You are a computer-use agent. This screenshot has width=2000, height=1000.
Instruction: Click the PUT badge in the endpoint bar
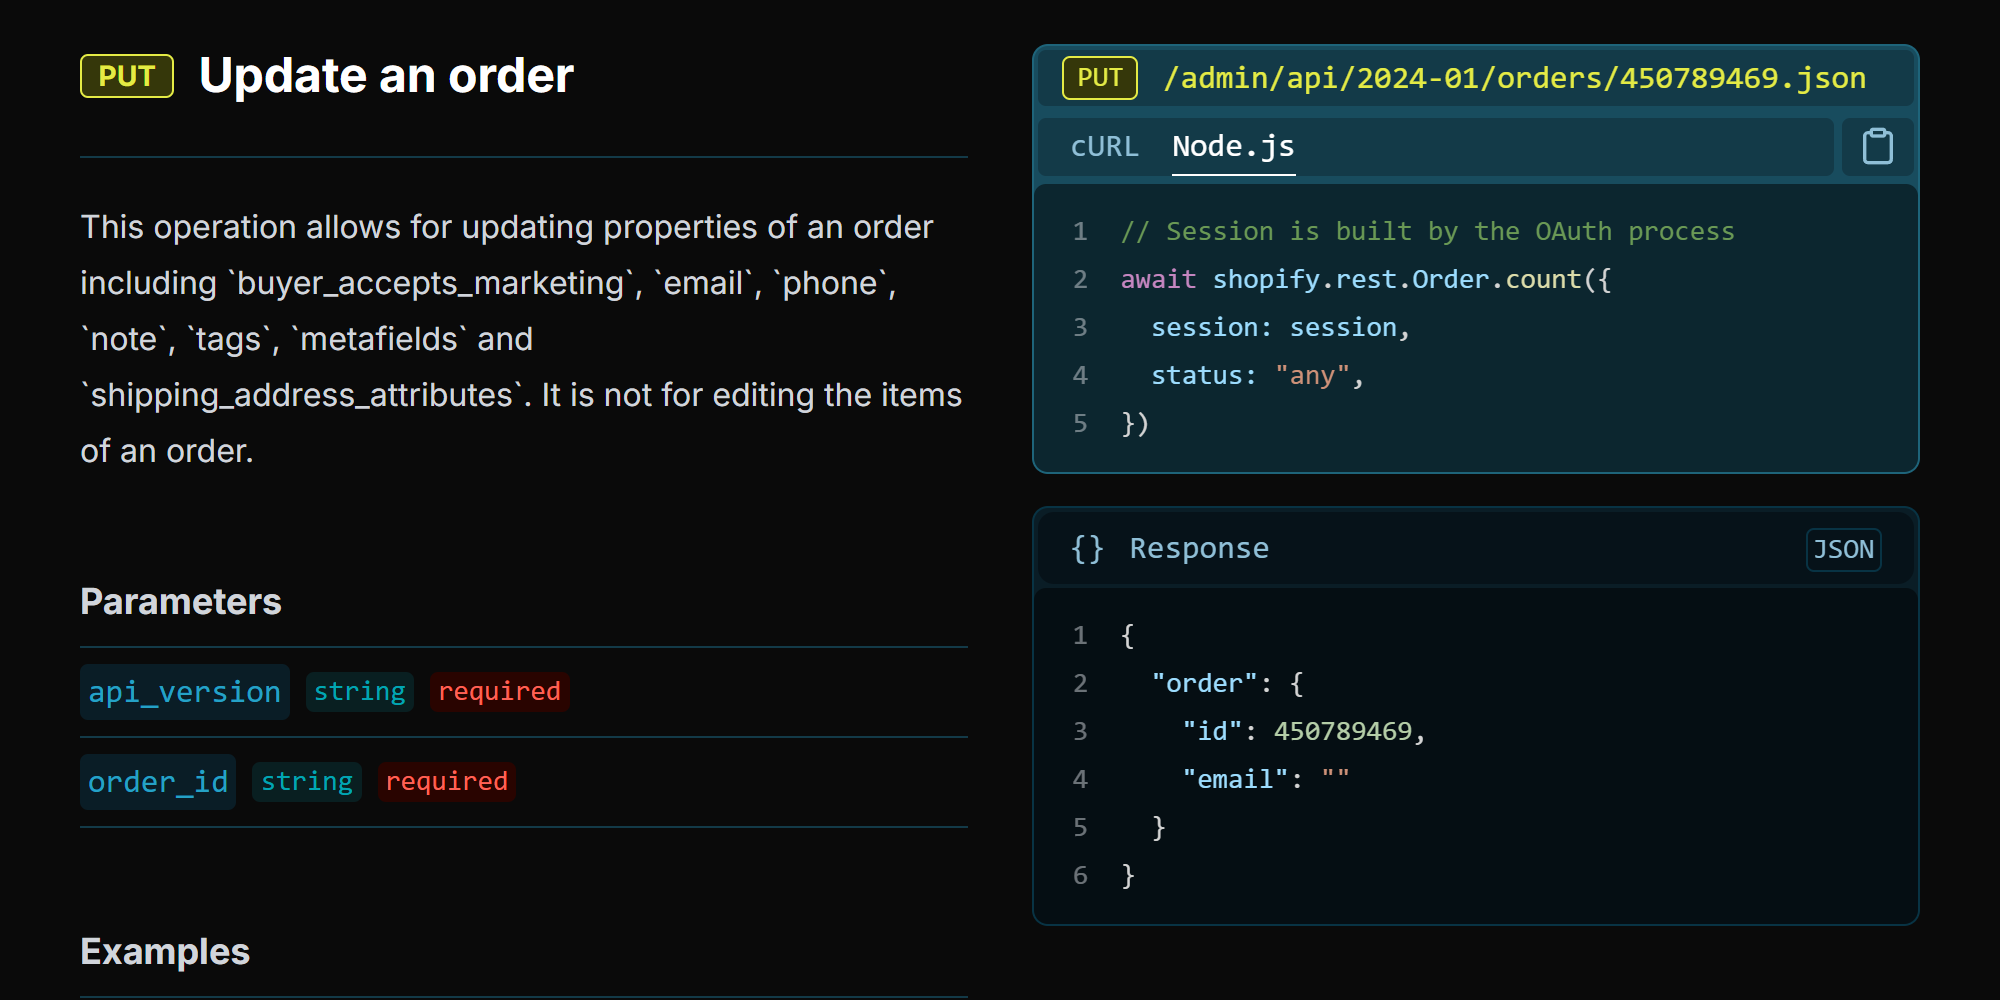(x=1099, y=78)
